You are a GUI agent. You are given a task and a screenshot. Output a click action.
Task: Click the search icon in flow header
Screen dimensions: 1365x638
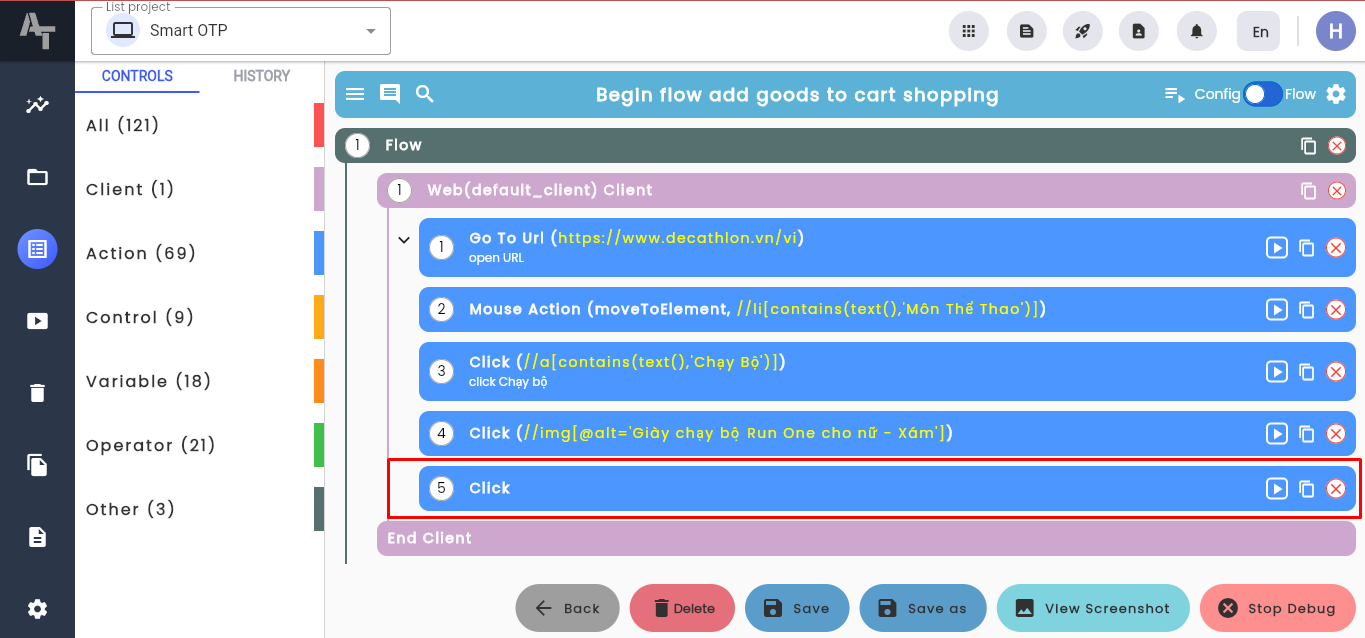[x=425, y=94]
